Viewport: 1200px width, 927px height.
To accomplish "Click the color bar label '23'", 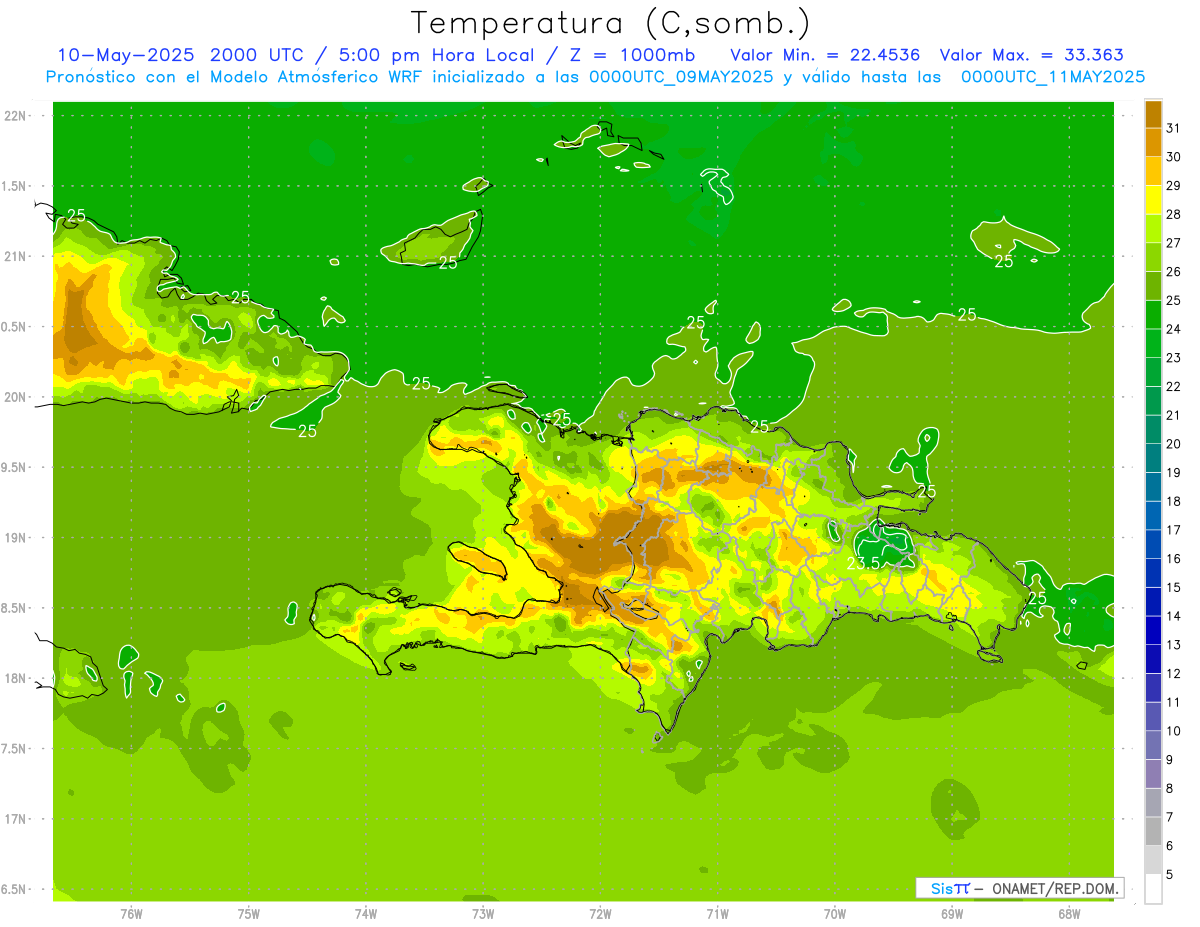I will [x=1174, y=358].
